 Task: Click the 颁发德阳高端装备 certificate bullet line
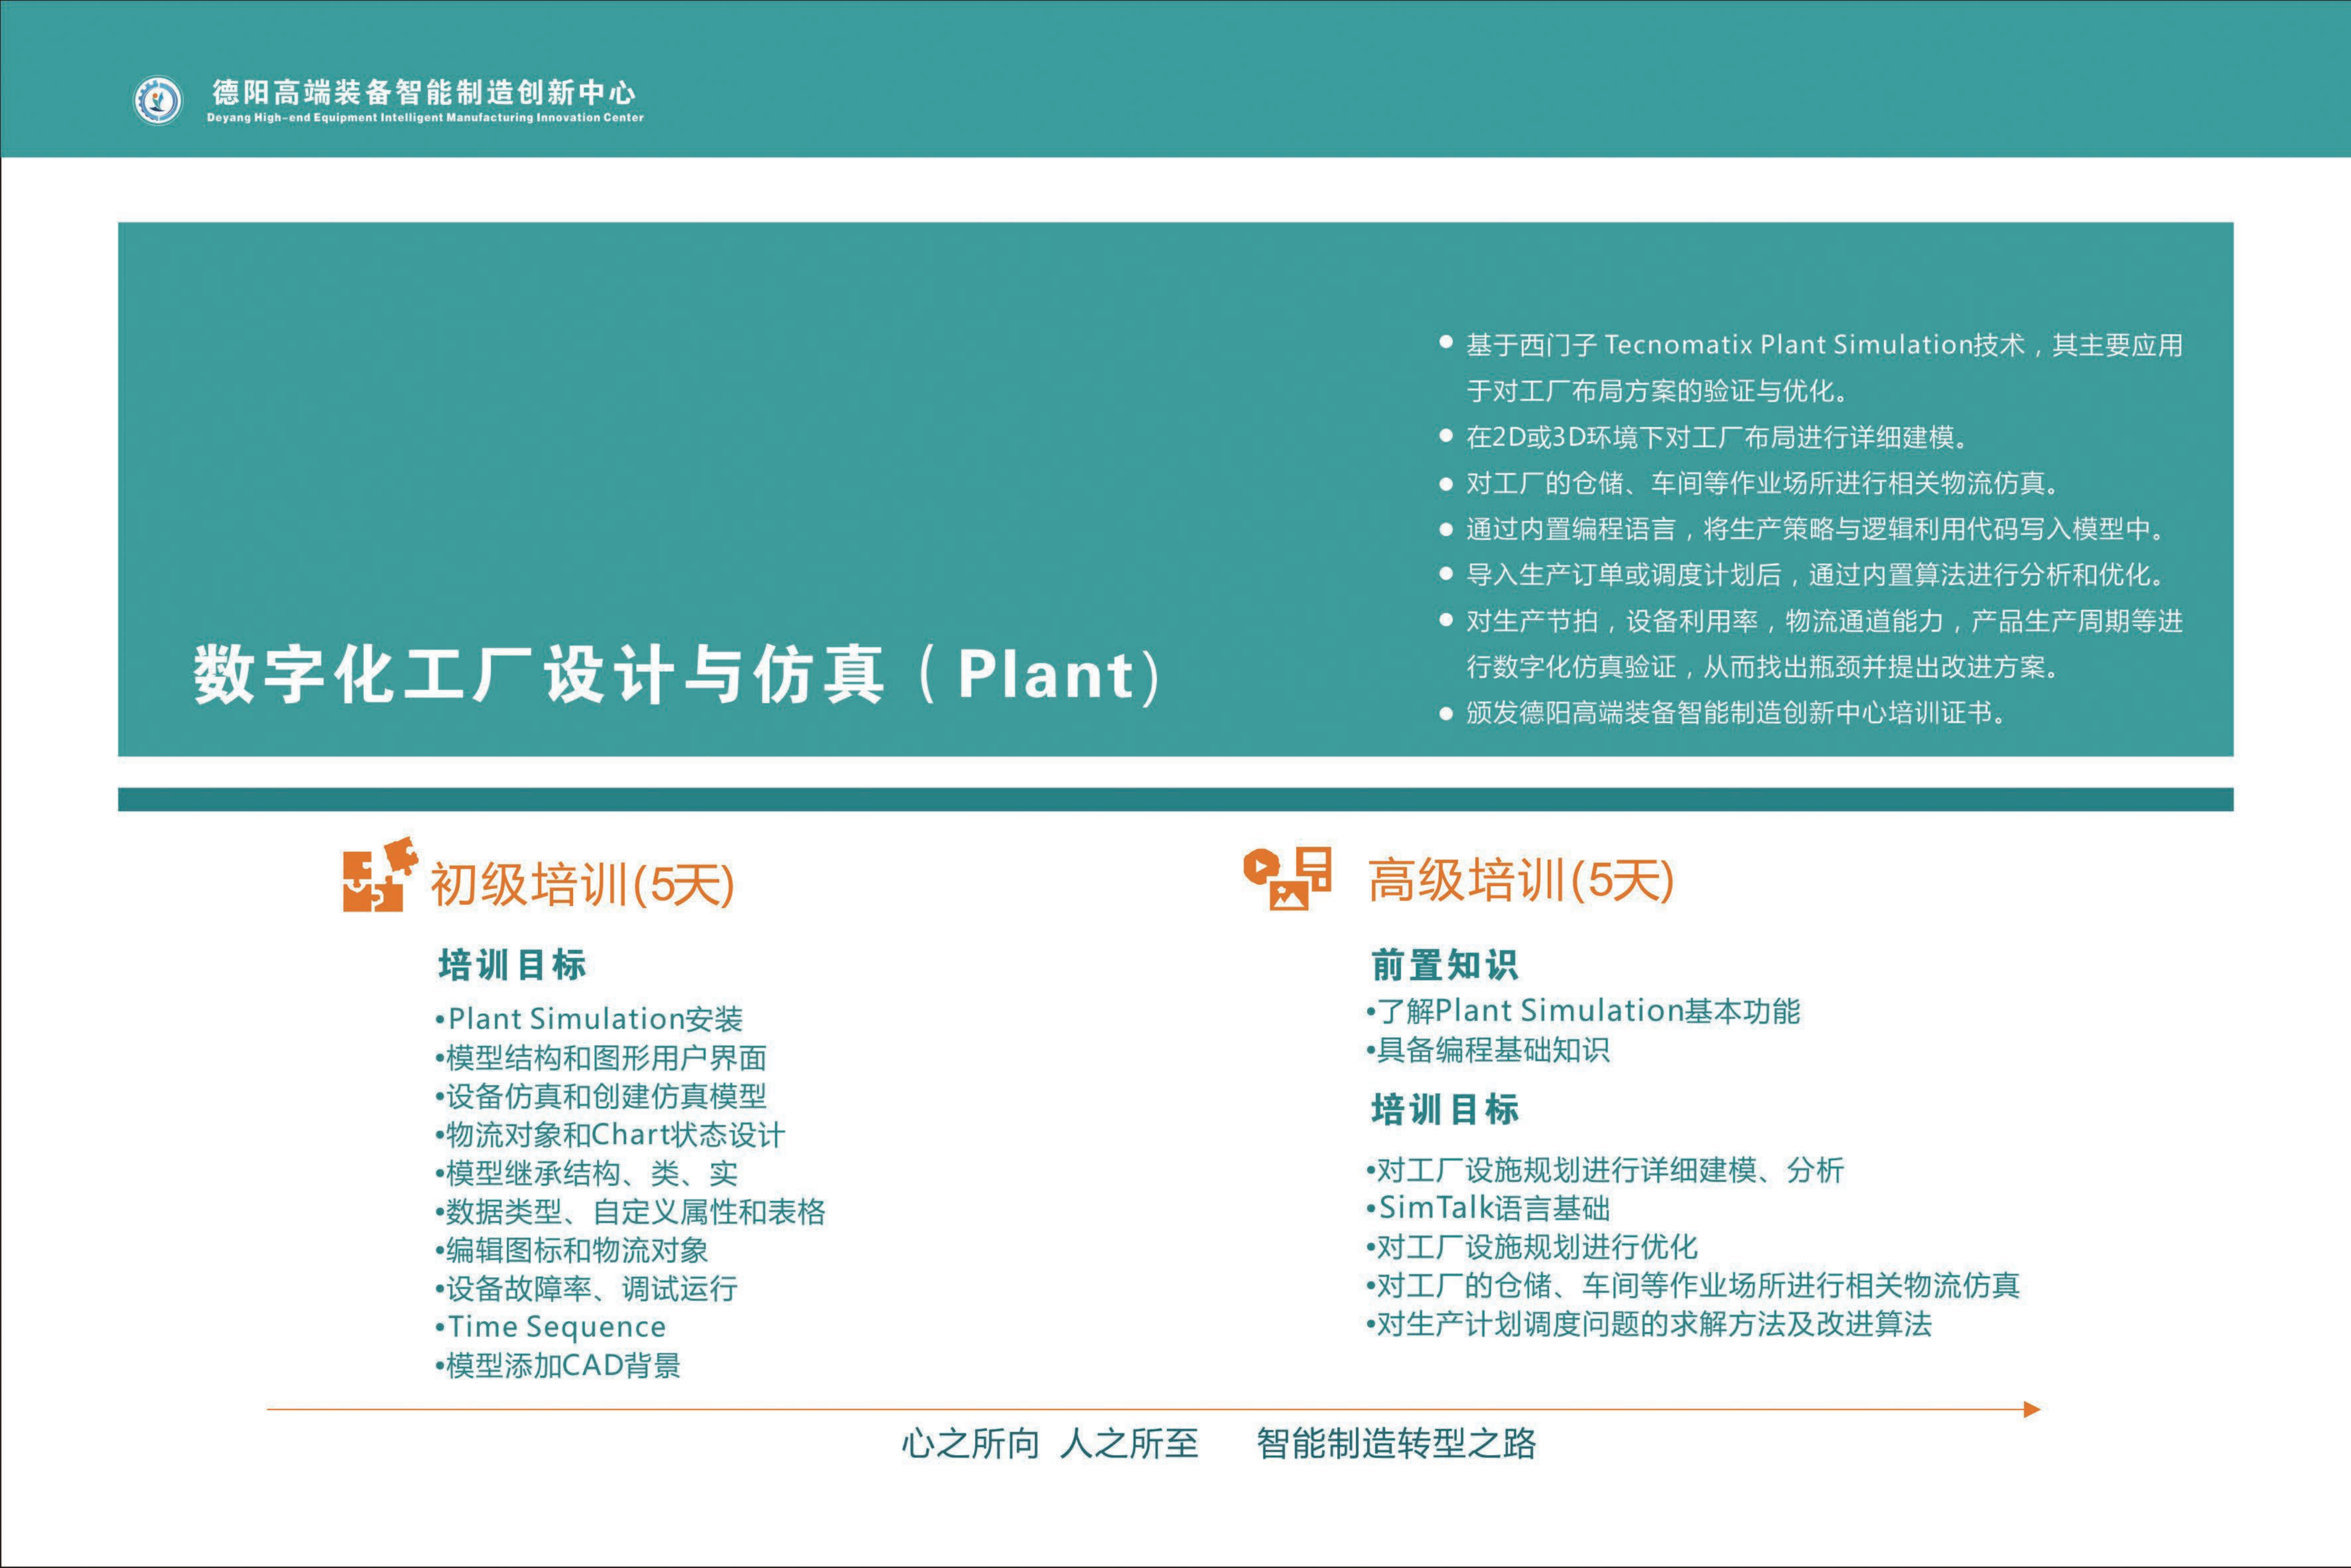pos(1735,713)
